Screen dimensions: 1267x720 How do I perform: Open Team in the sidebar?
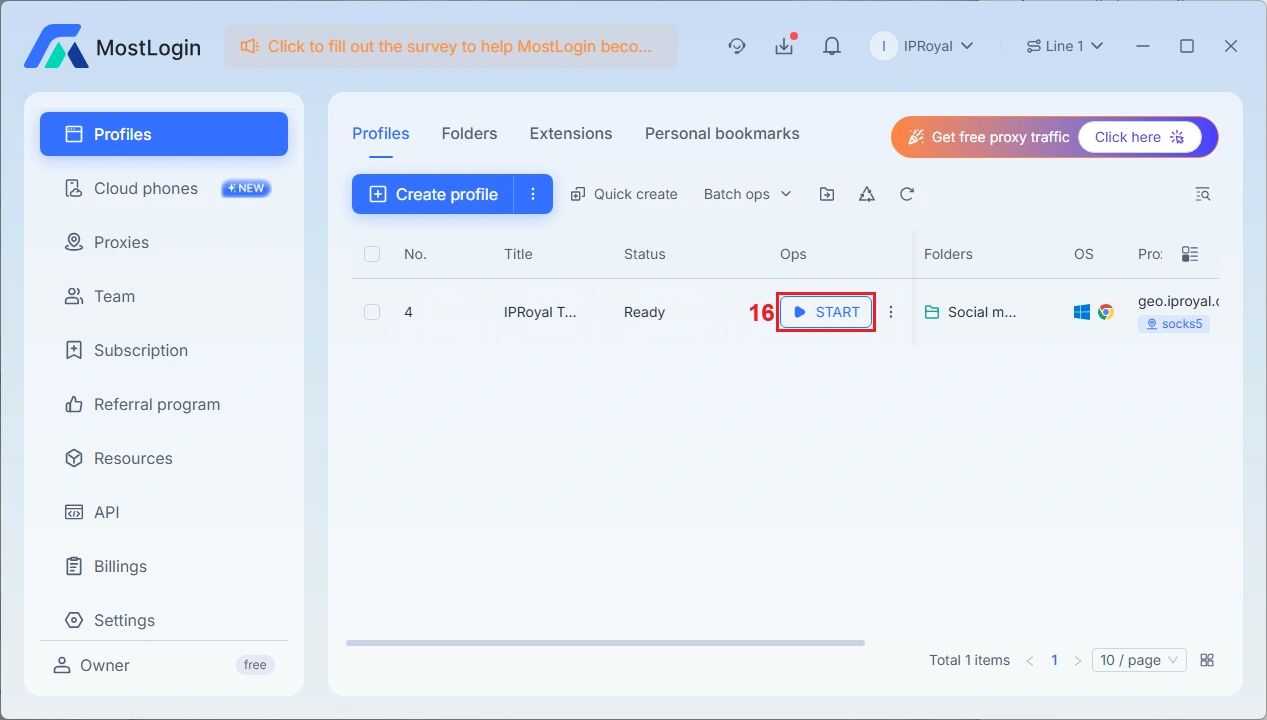(x=164, y=296)
